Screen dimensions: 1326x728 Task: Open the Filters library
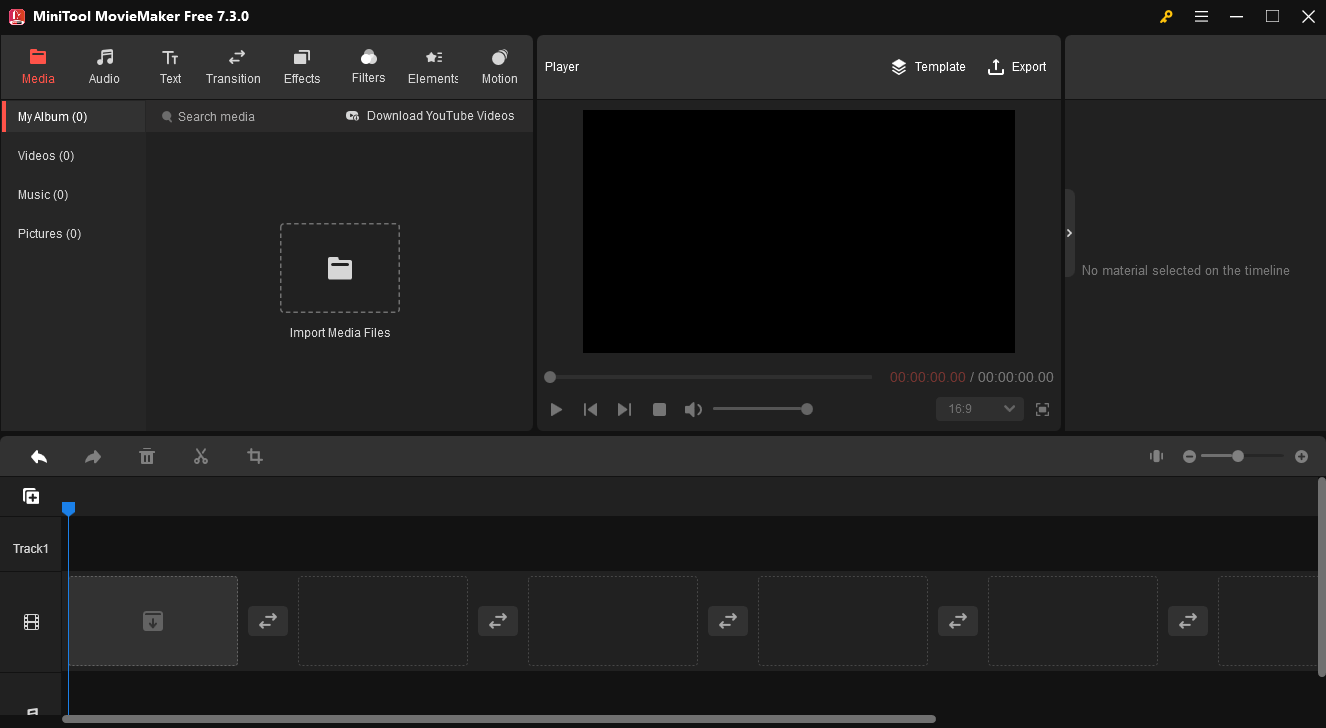[368, 66]
